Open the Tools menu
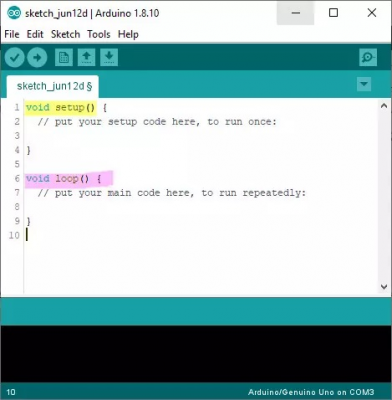392x400 pixels. (x=99, y=34)
